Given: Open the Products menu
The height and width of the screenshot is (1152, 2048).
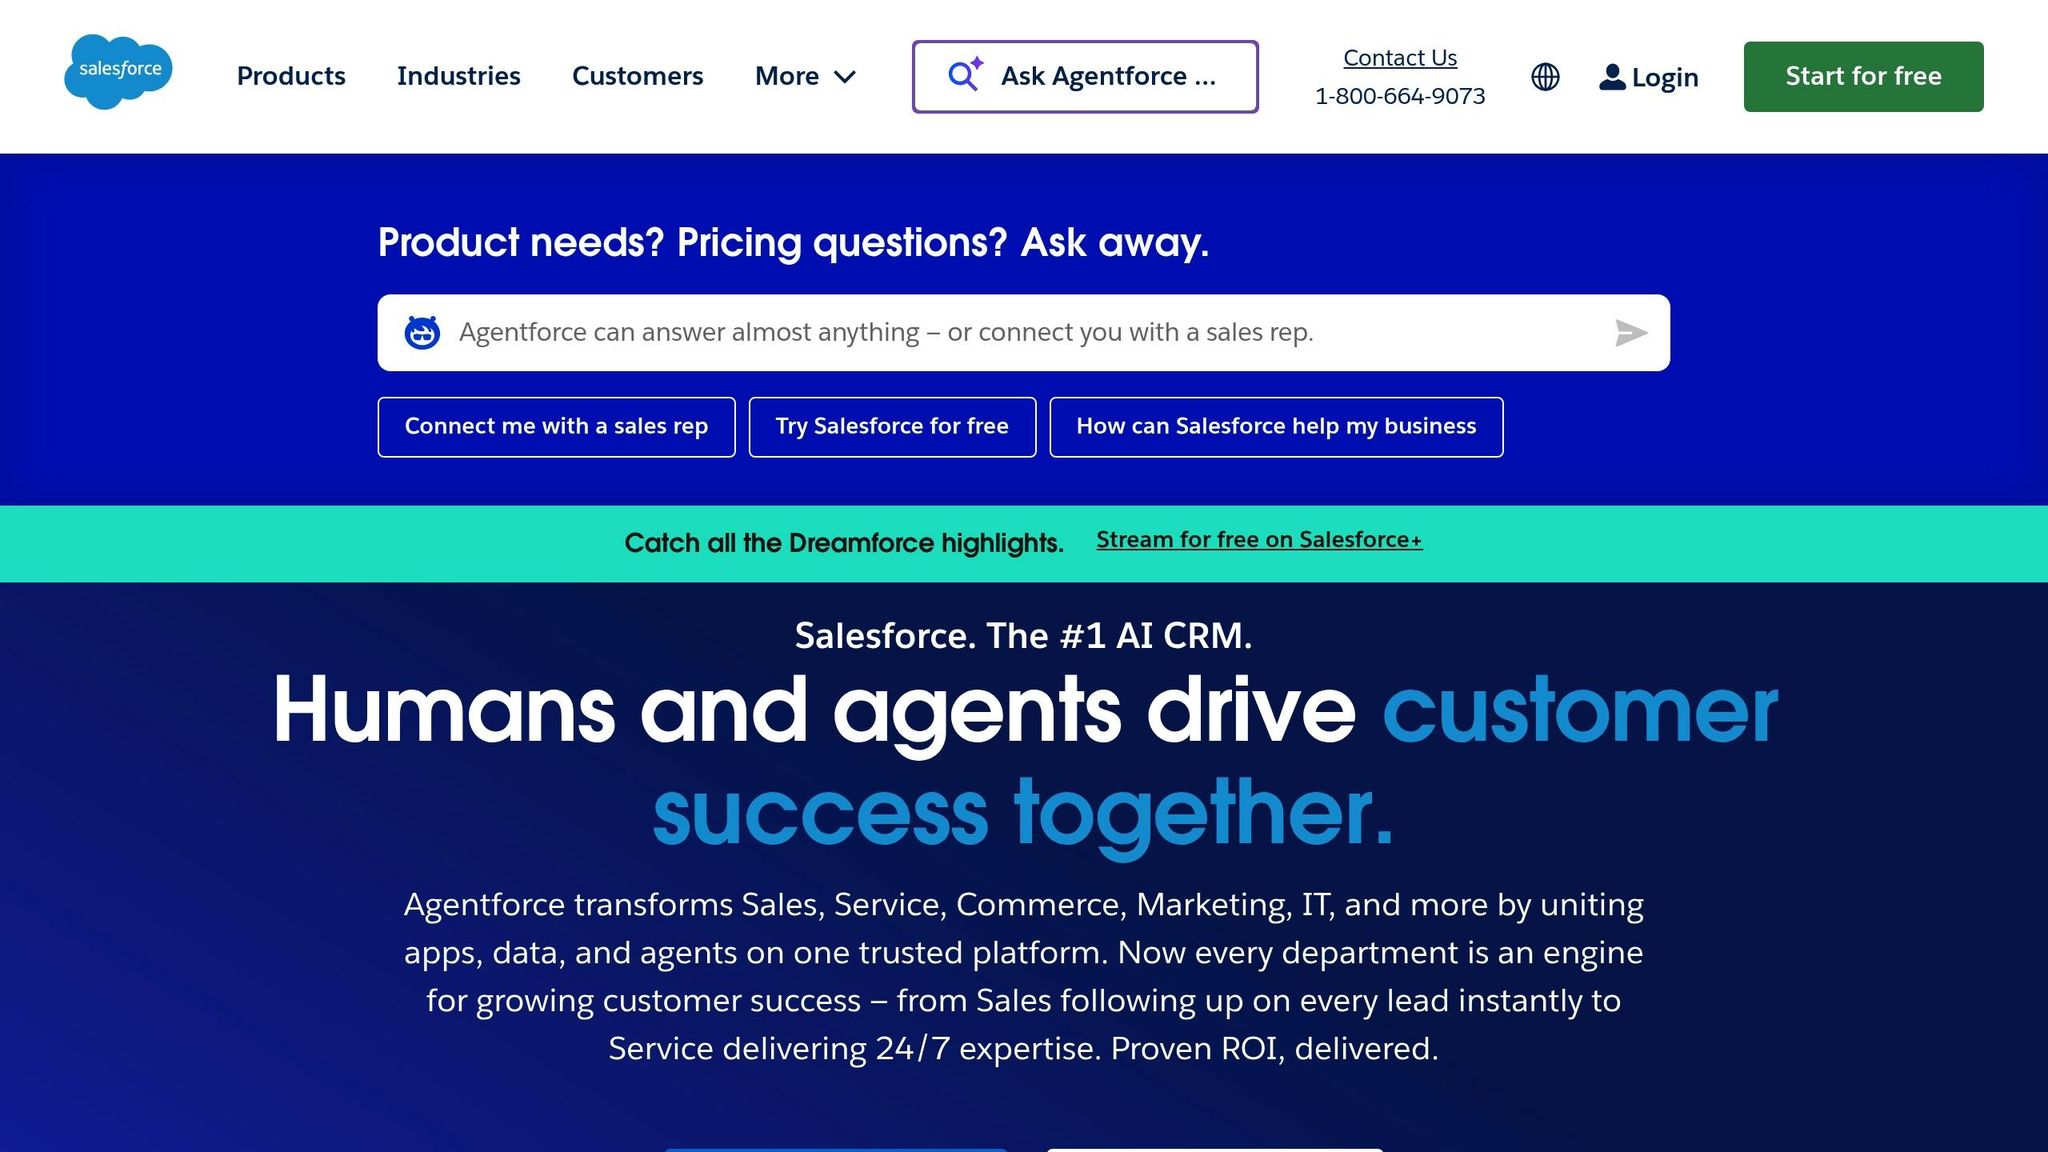Looking at the screenshot, I should [290, 76].
